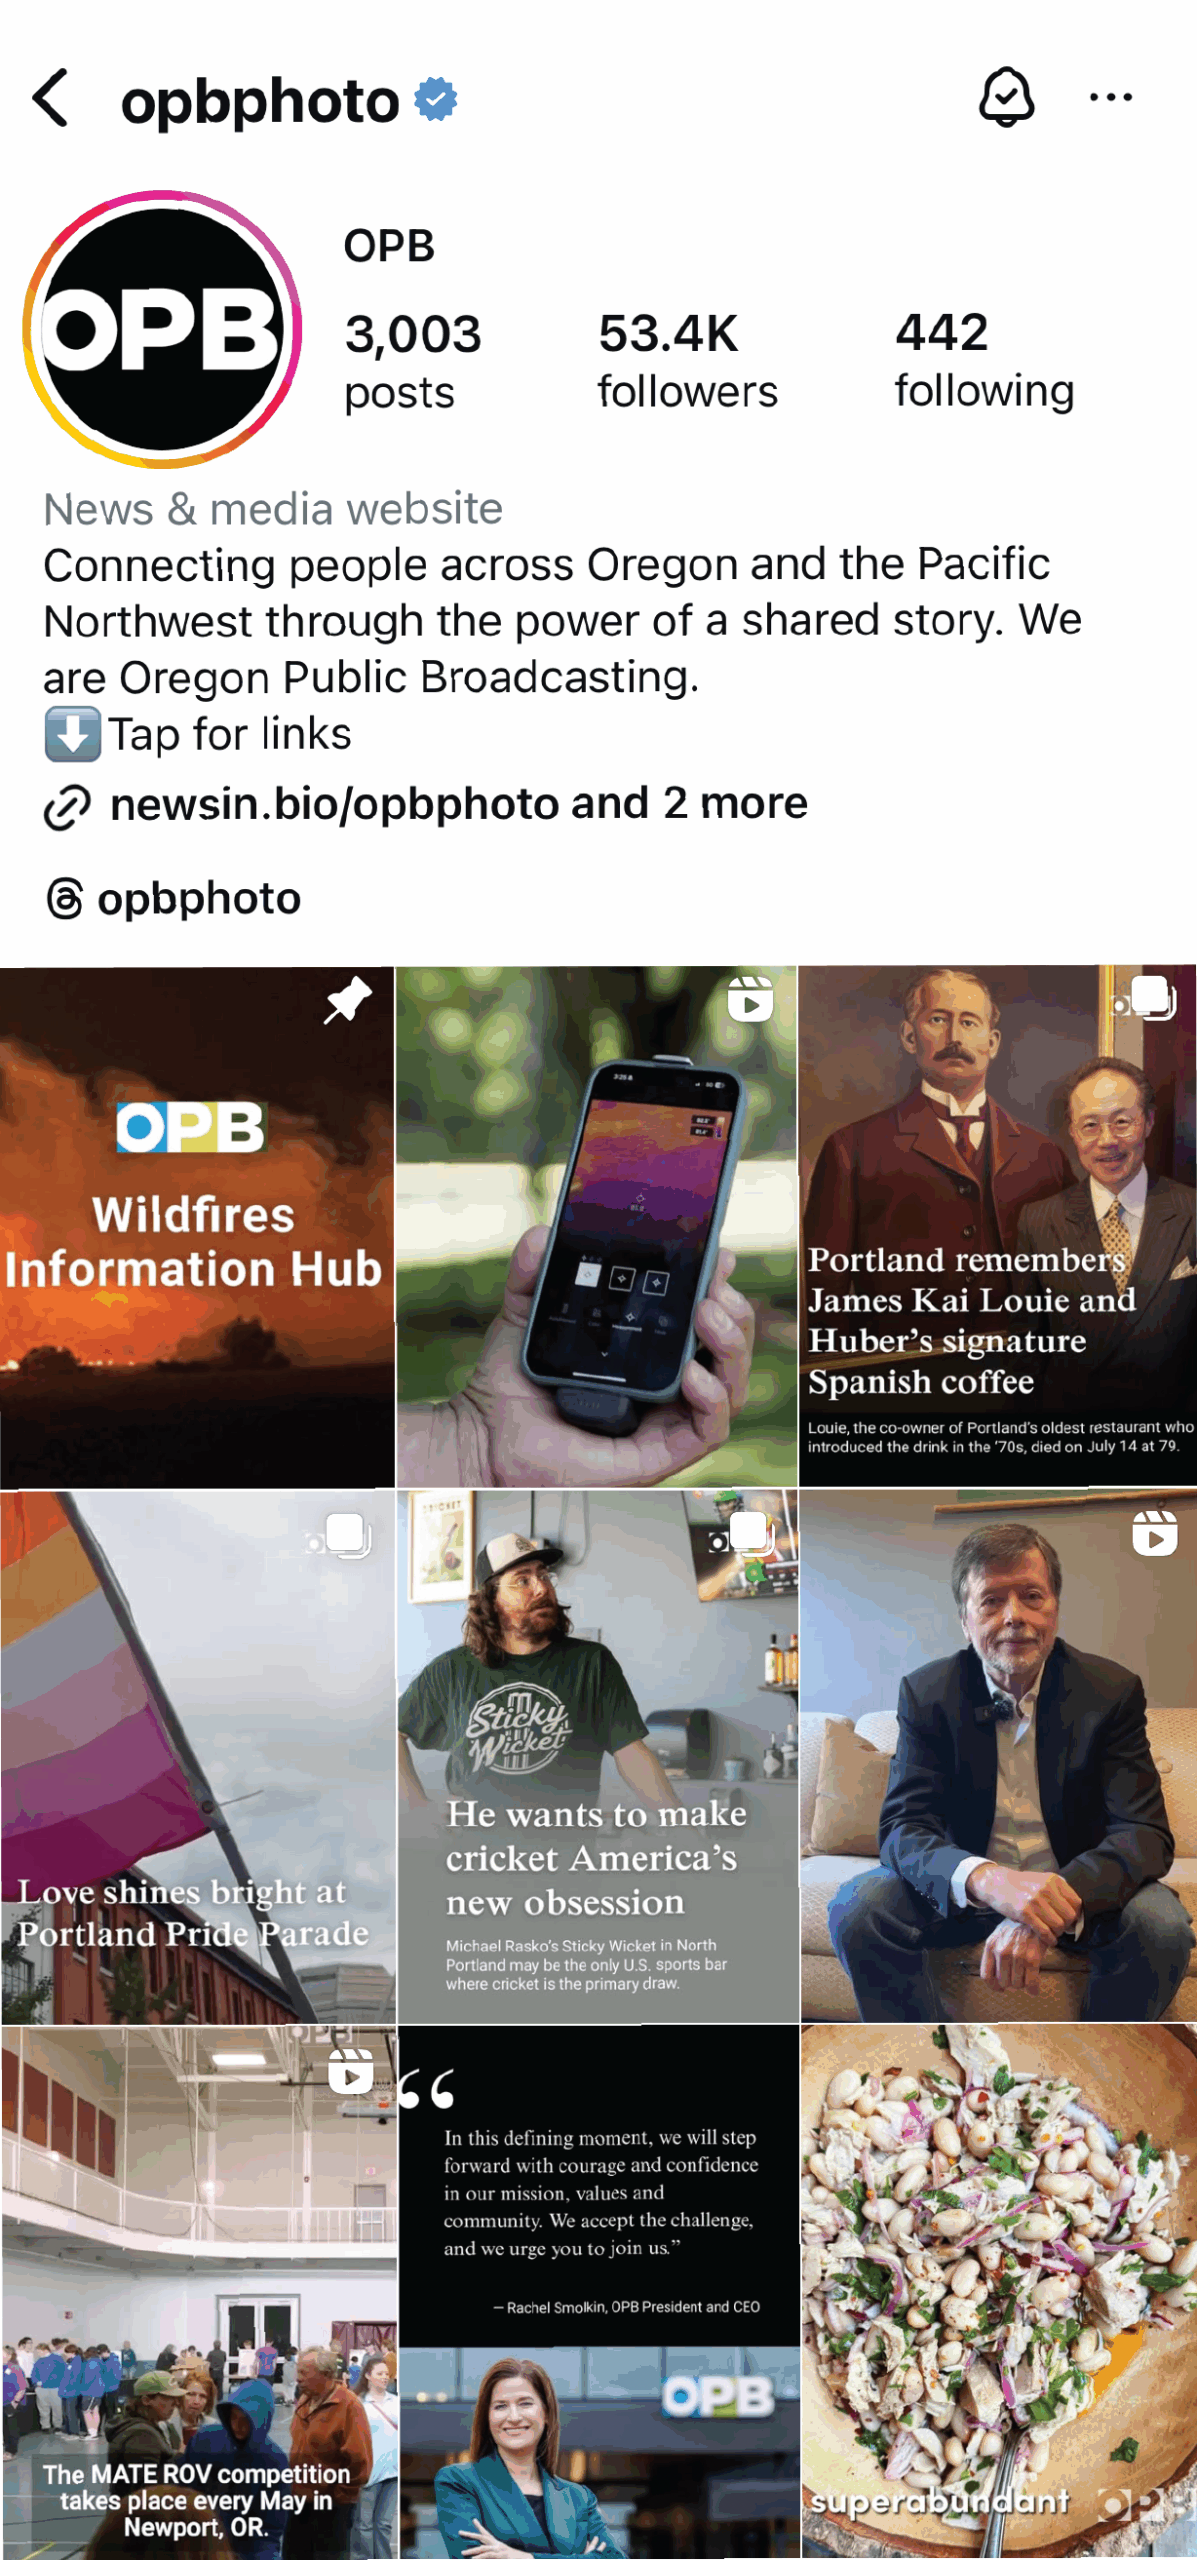Open the superabundant bean salad post
This screenshot has height=2560, width=1197.
pyautogui.click(x=998, y=2292)
